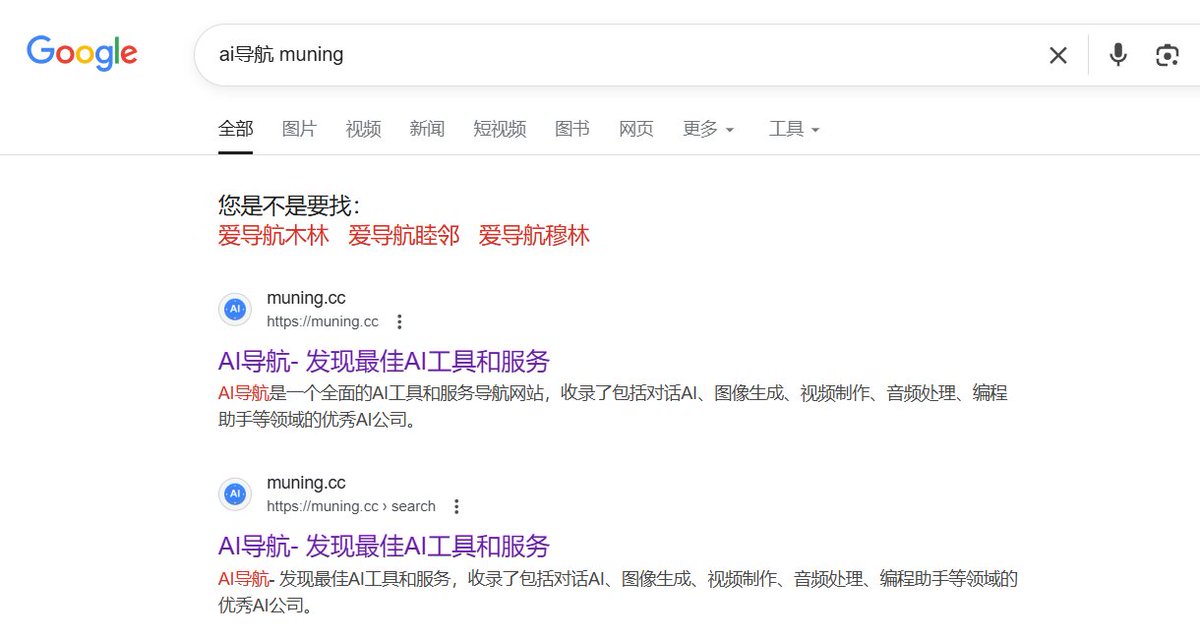Click second result site name muning.cc
The width and height of the screenshot is (1200, 638).
[306, 483]
